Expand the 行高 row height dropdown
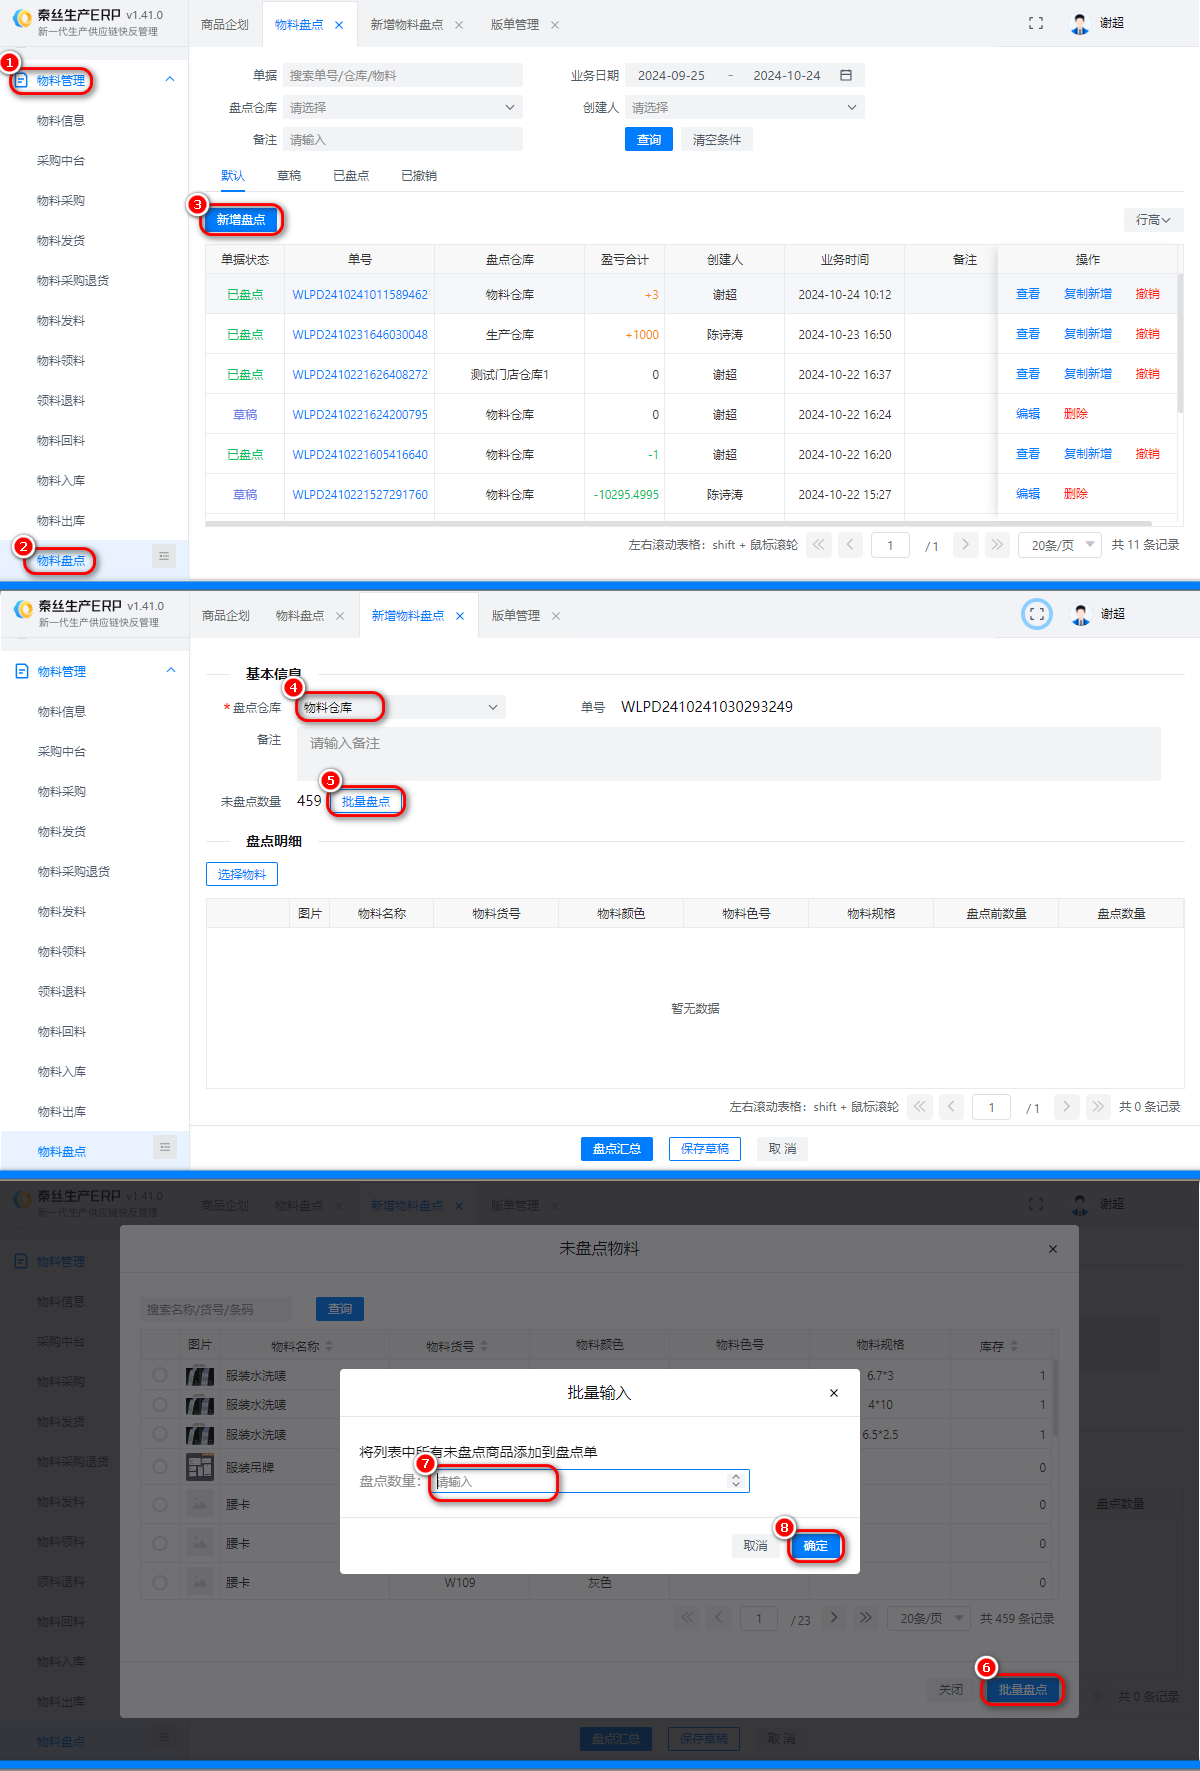Viewport: 1200px width, 1771px height. point(1153,220)
